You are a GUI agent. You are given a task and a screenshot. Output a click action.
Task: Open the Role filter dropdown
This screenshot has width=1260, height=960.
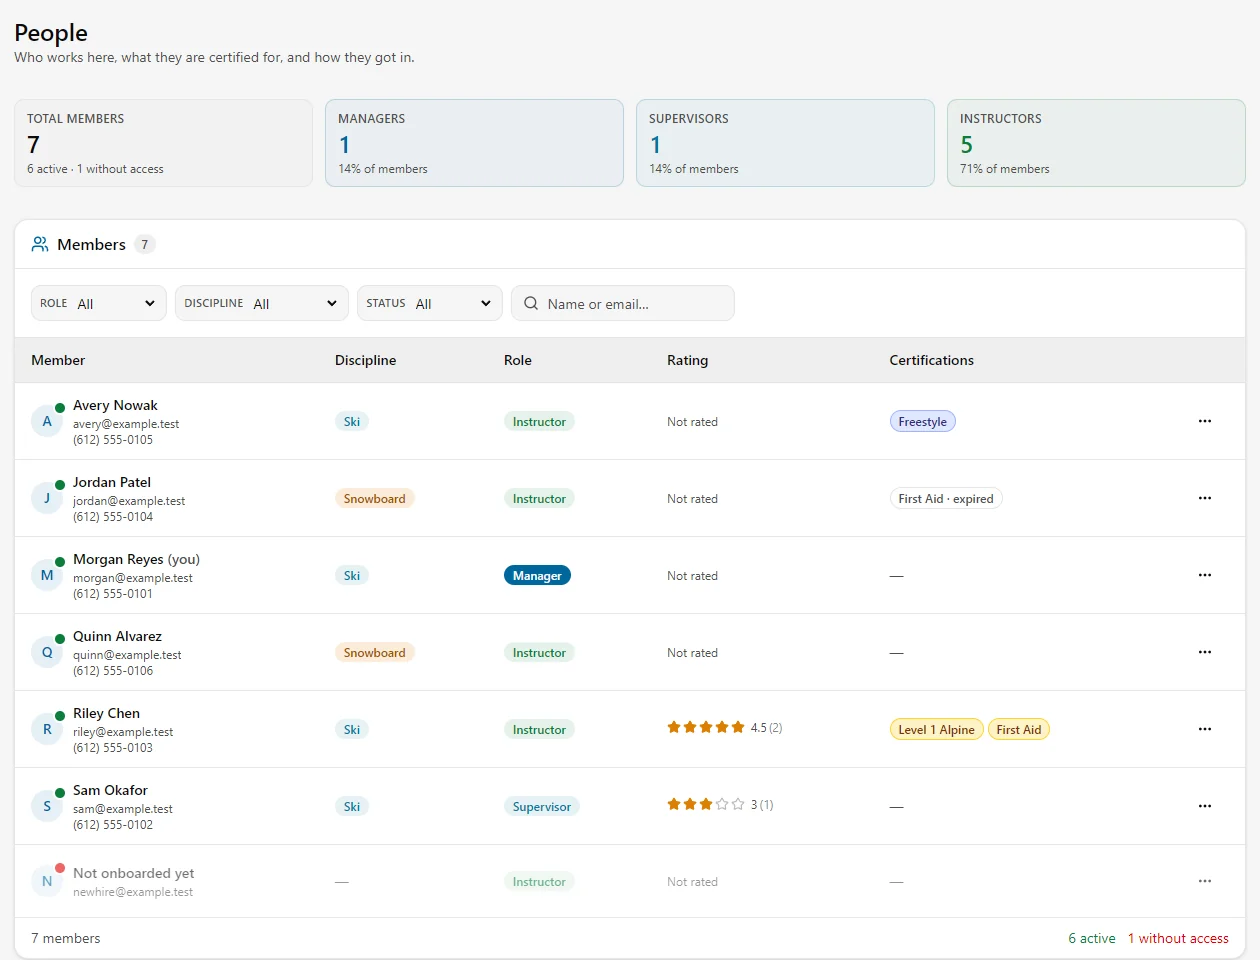click(99, 303)
